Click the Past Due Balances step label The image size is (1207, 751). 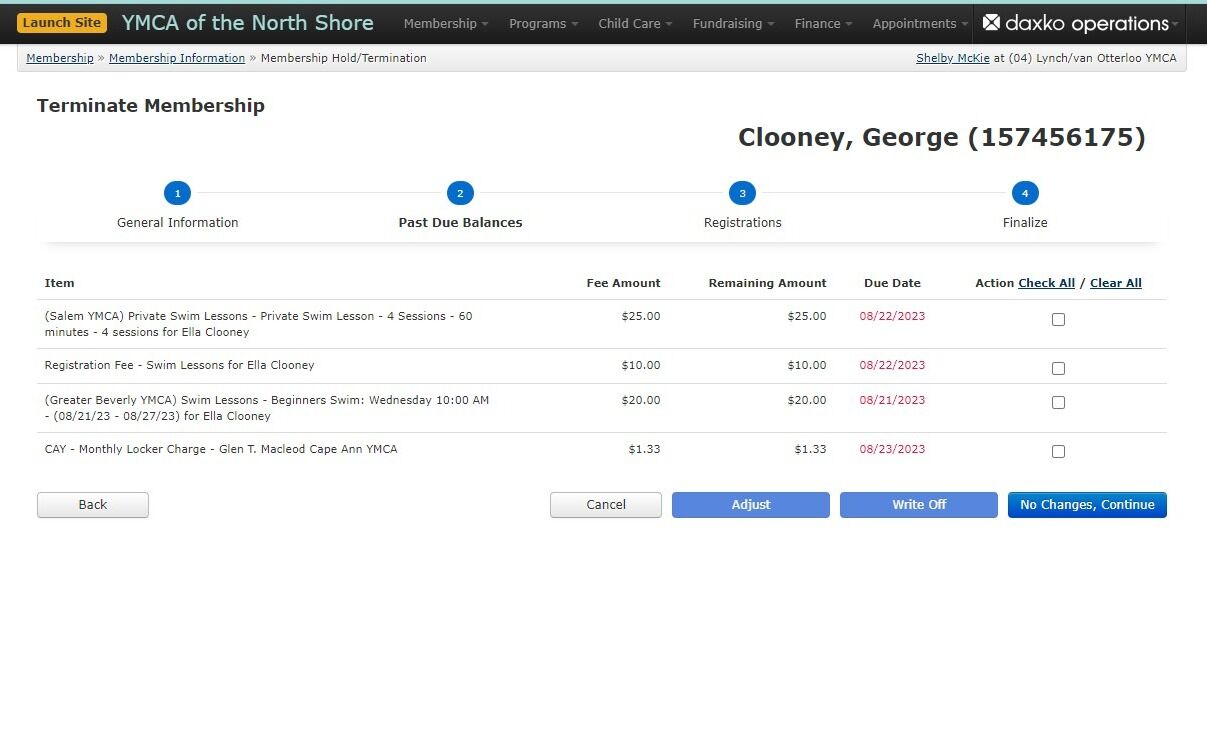[461, 223]
